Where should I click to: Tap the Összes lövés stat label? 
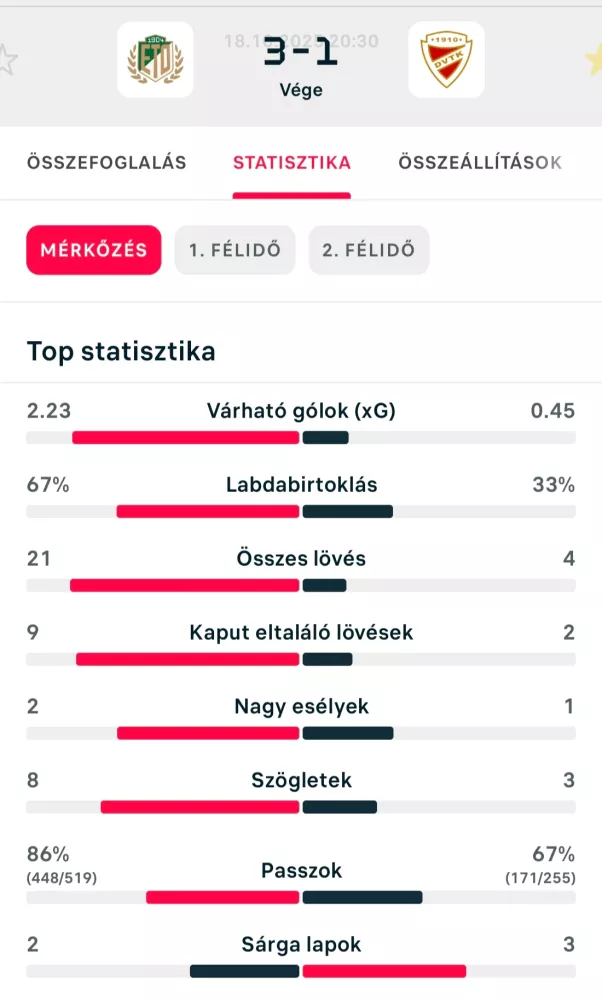tap(301, 559)
